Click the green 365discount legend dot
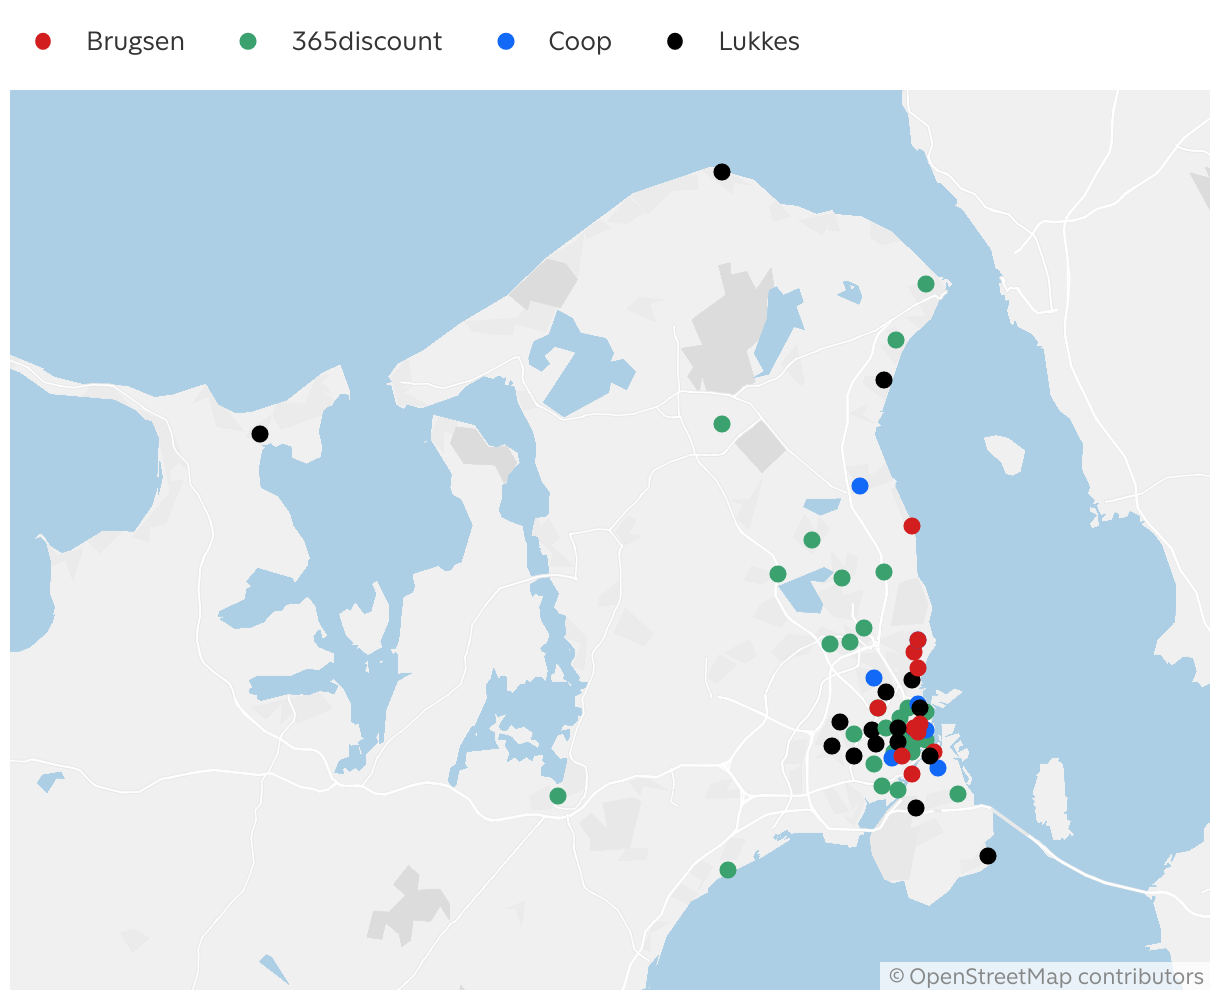Image resolution: width=1220 pixels, height=1000 pixels. pyautogui.click(x=249, y=41)
